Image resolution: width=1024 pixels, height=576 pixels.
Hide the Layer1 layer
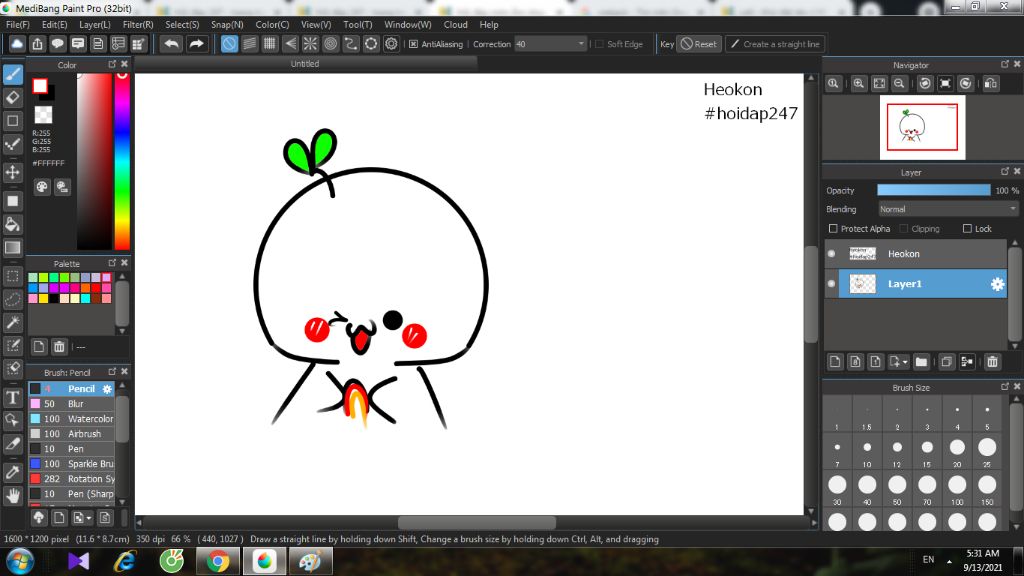[x=831, y=283]
